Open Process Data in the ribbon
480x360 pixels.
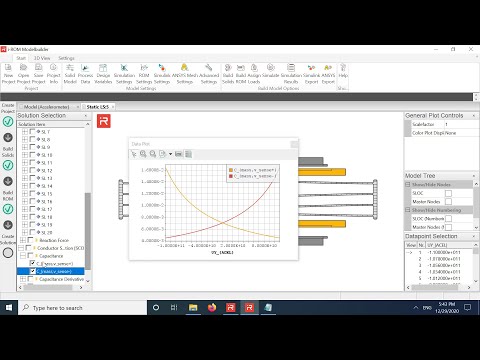(85, 74)
